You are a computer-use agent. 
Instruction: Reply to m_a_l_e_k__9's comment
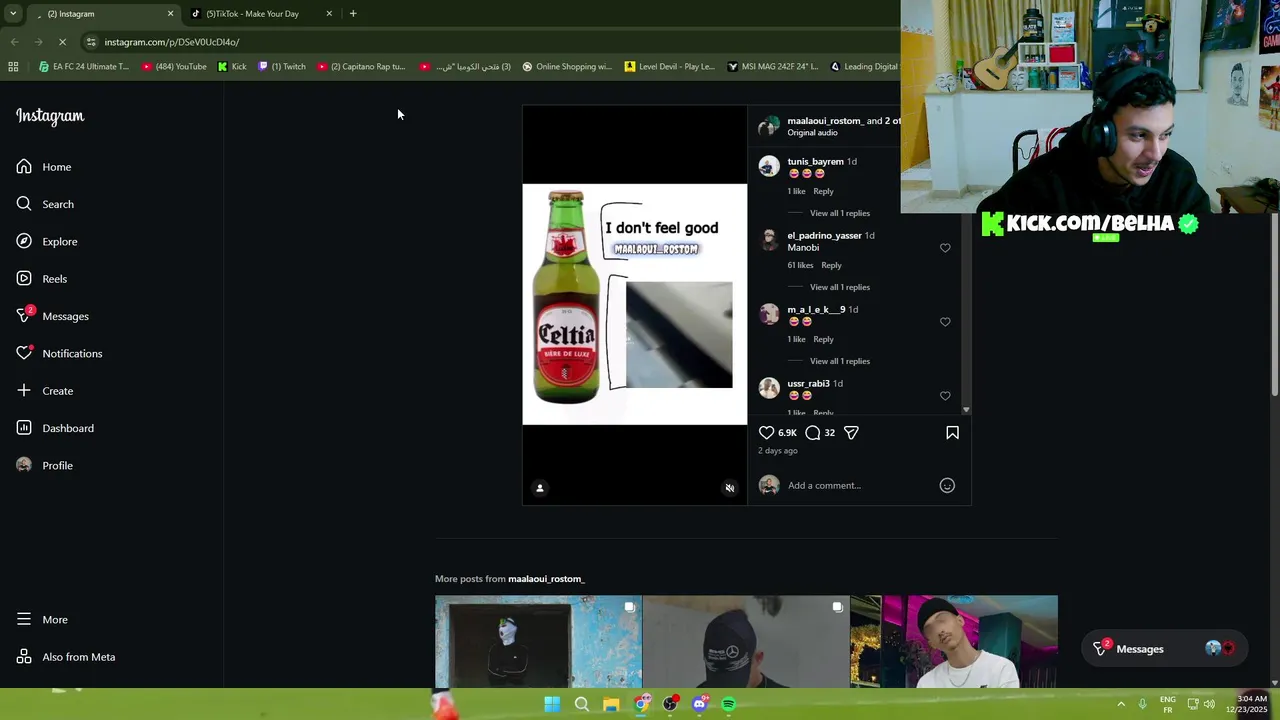pyautogui.click(x=823, y=339)
